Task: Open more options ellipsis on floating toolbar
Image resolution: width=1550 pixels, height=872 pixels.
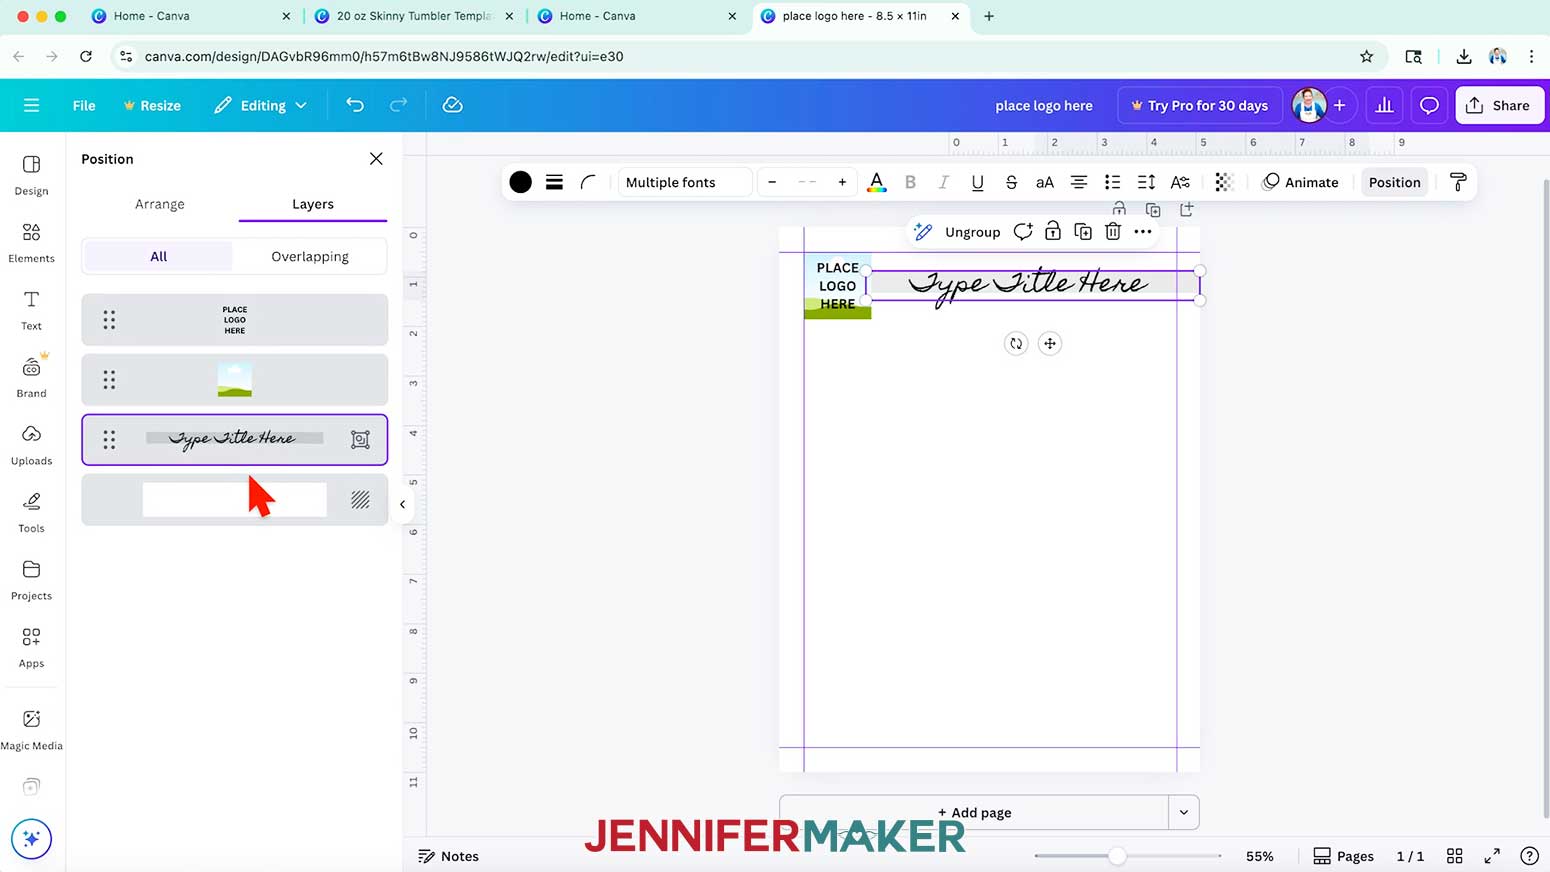Action: [1143, 232]
